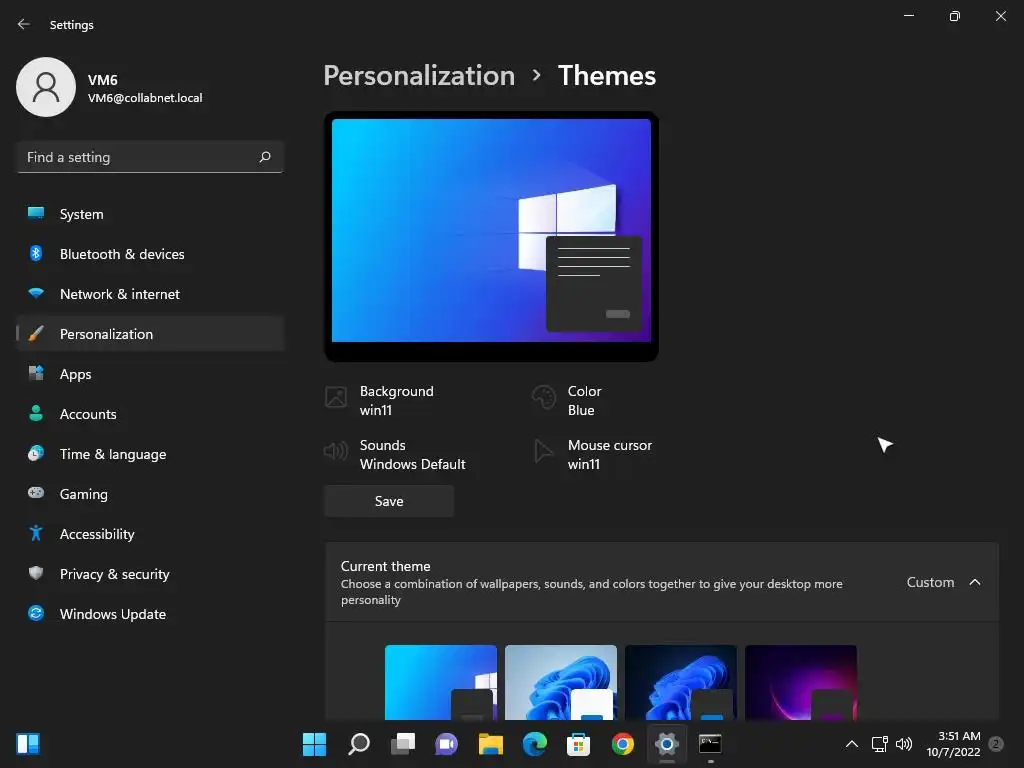Open Time & language settings
Viewport: 1024px width, 768px height.
pos(150,454)
